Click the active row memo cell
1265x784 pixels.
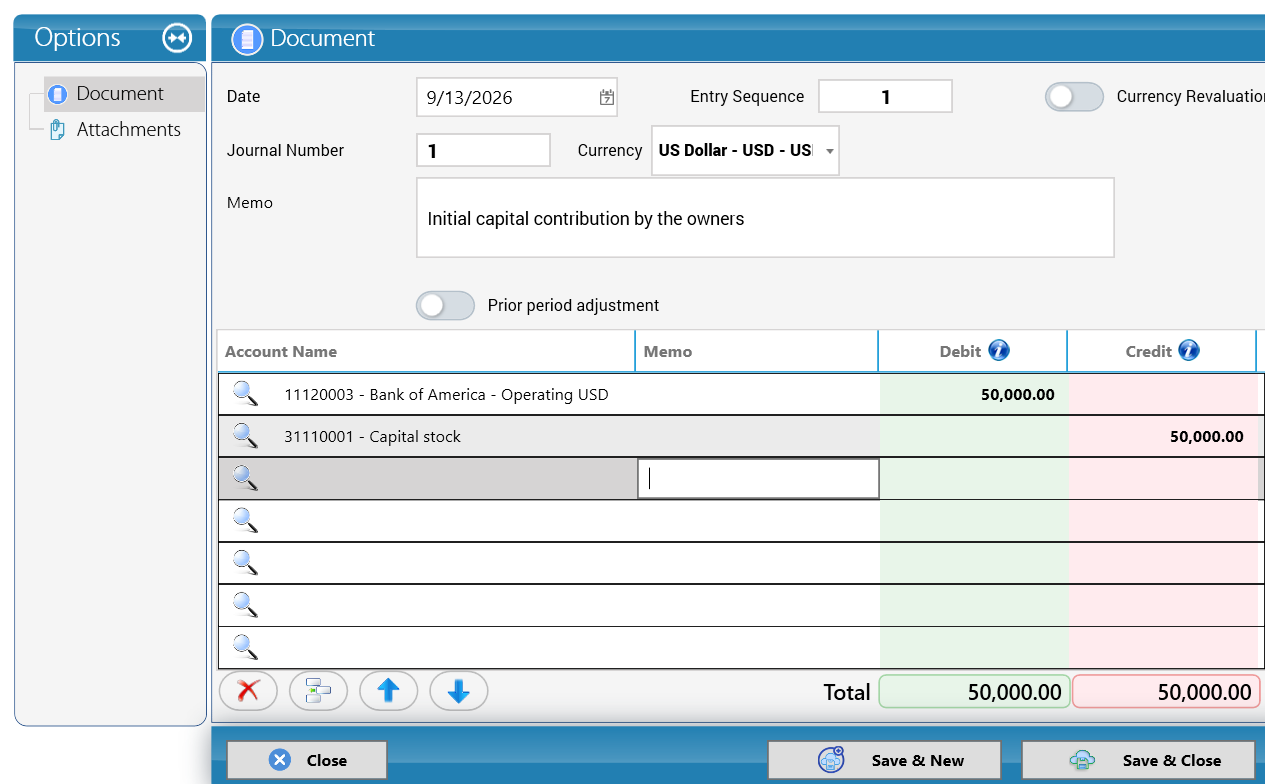758,479
